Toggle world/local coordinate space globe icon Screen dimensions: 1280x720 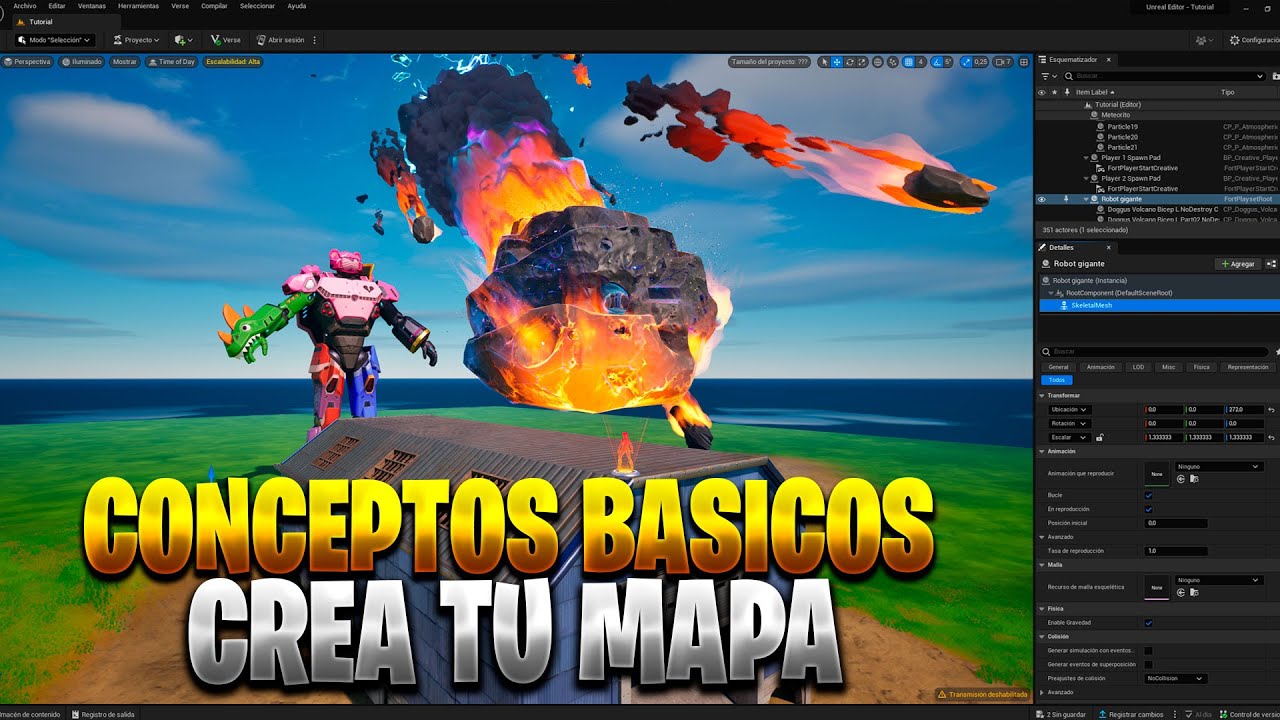point(878,62)
